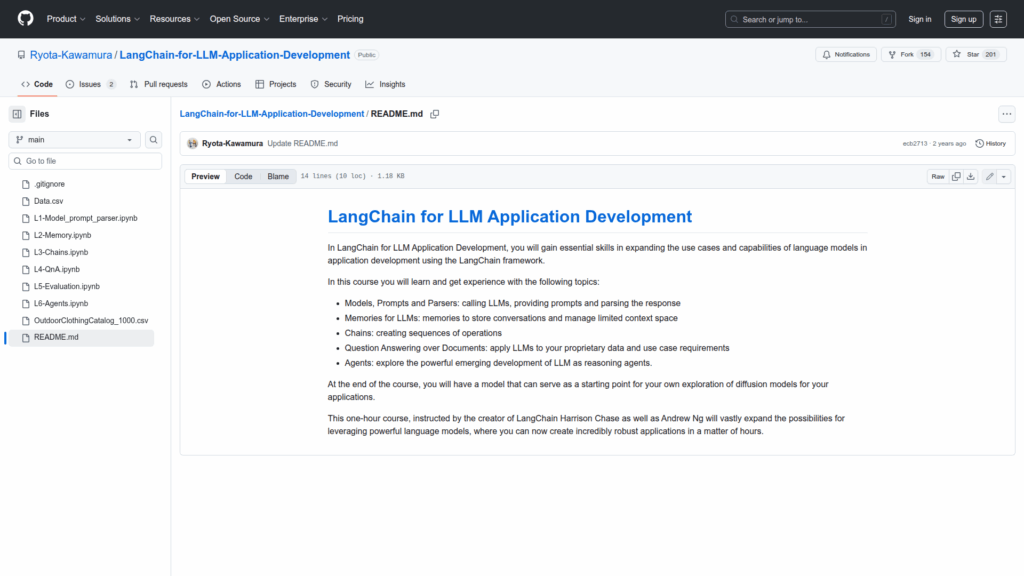This screenshot has width=1024, height=576.
Task: Click the edit file pencil icon
Action: click(x=989, y=176)
